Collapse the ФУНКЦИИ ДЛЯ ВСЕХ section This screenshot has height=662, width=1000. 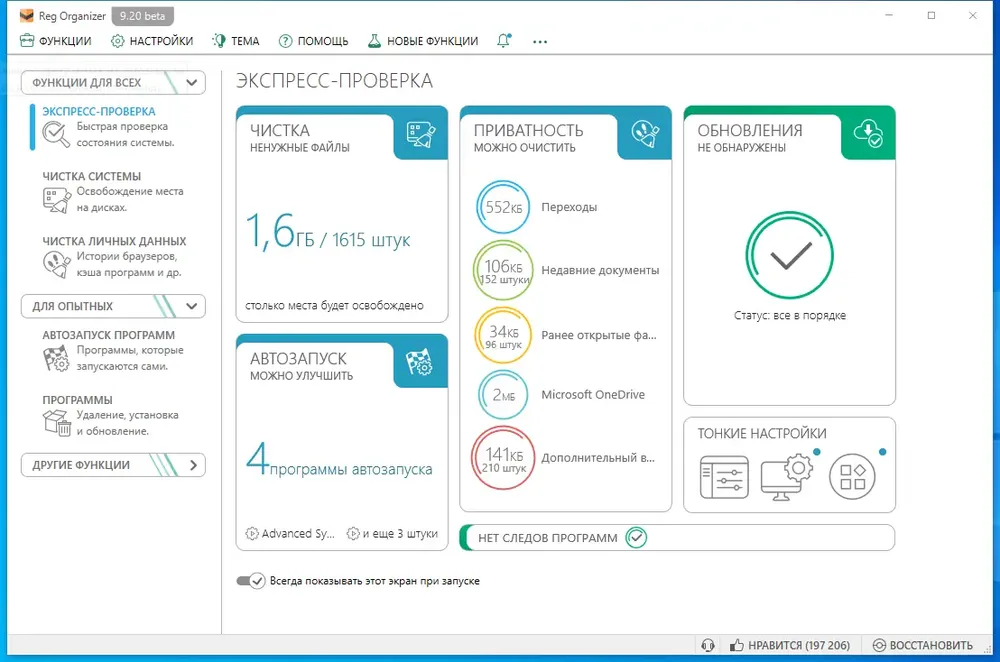click(114, 83)
